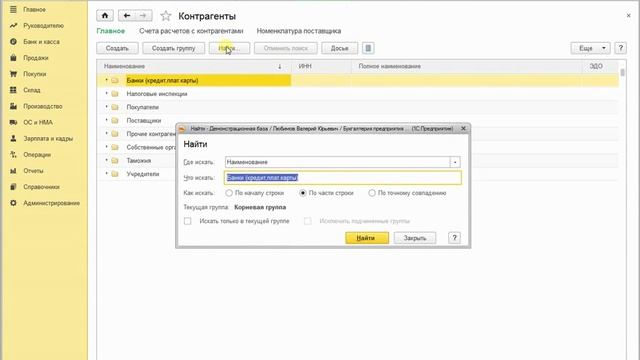The height and width of the screenshot is (360, 640).
Task: Open ОС и НМА section icon
Action: click(x=13, y=122)
